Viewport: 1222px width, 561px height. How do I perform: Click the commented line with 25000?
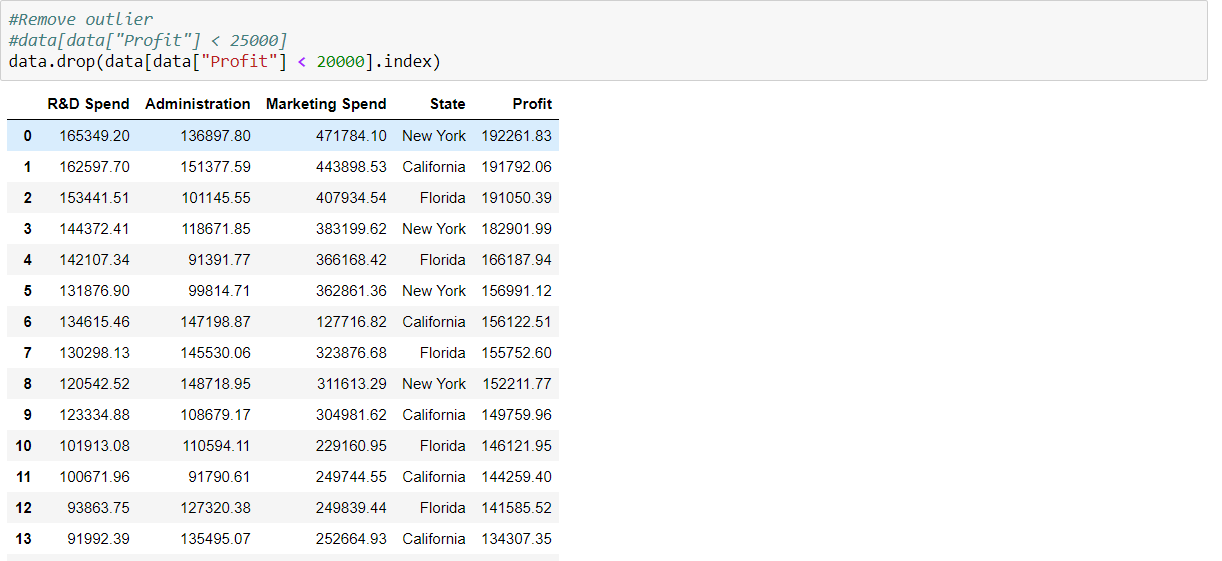point(148,41)
